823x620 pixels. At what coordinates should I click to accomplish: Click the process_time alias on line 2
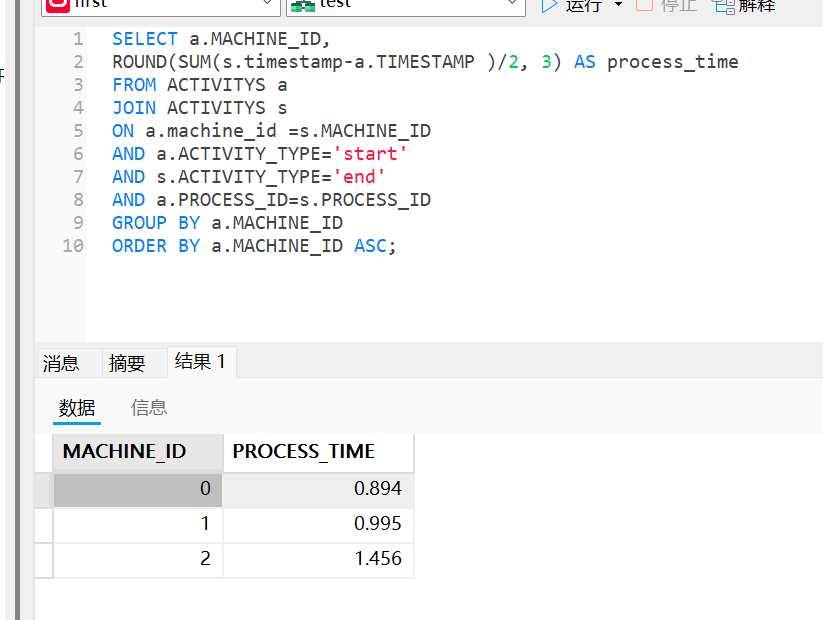tap(672, 62)
